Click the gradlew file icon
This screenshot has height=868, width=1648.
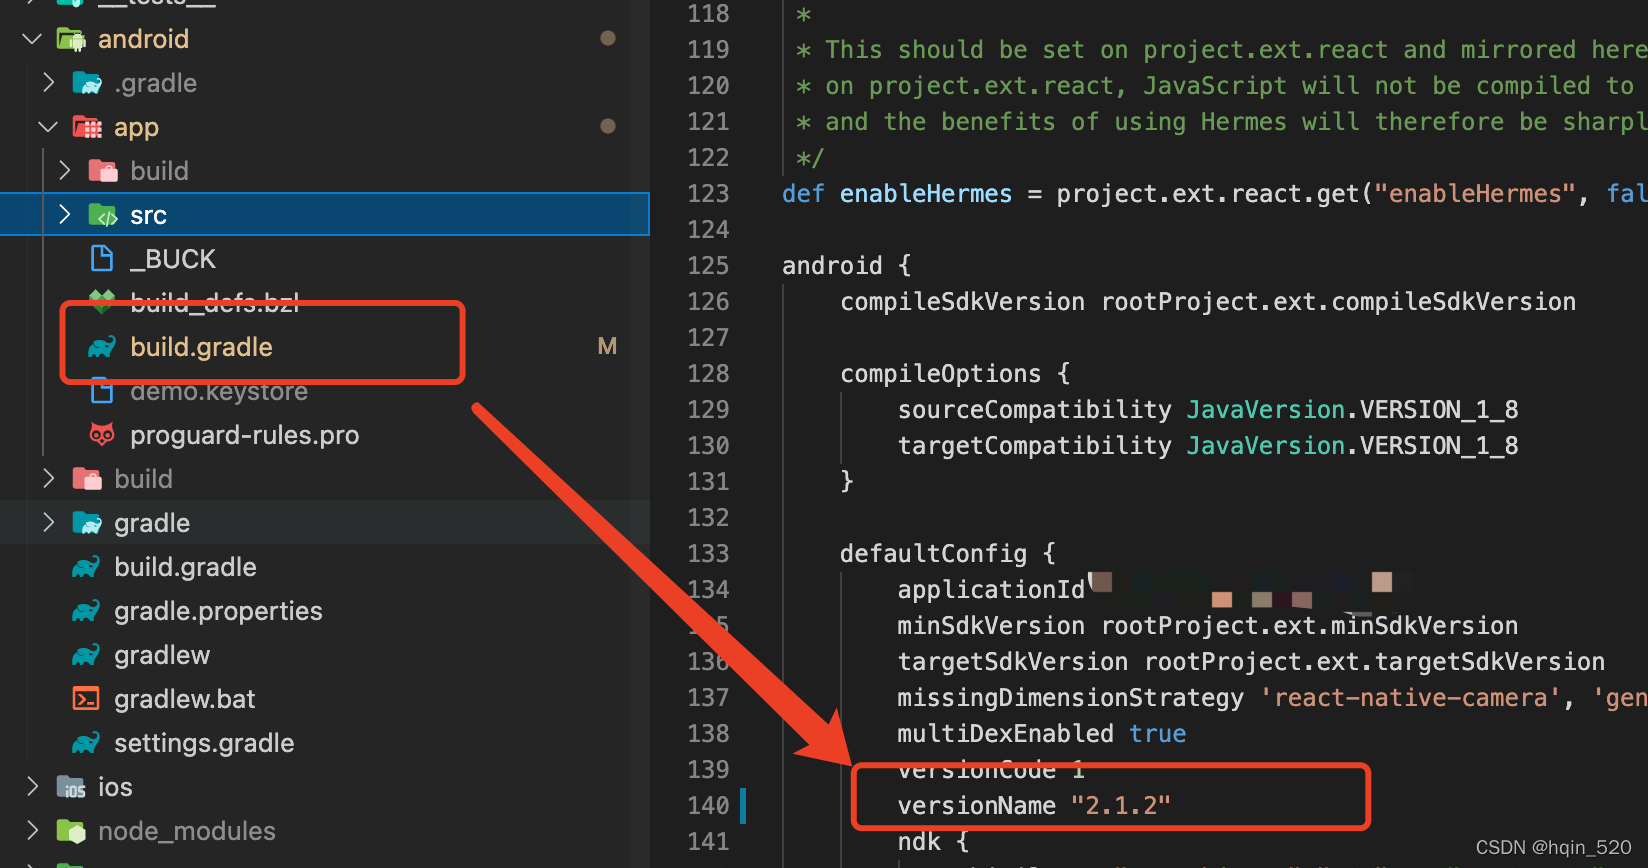coord(86,655)
